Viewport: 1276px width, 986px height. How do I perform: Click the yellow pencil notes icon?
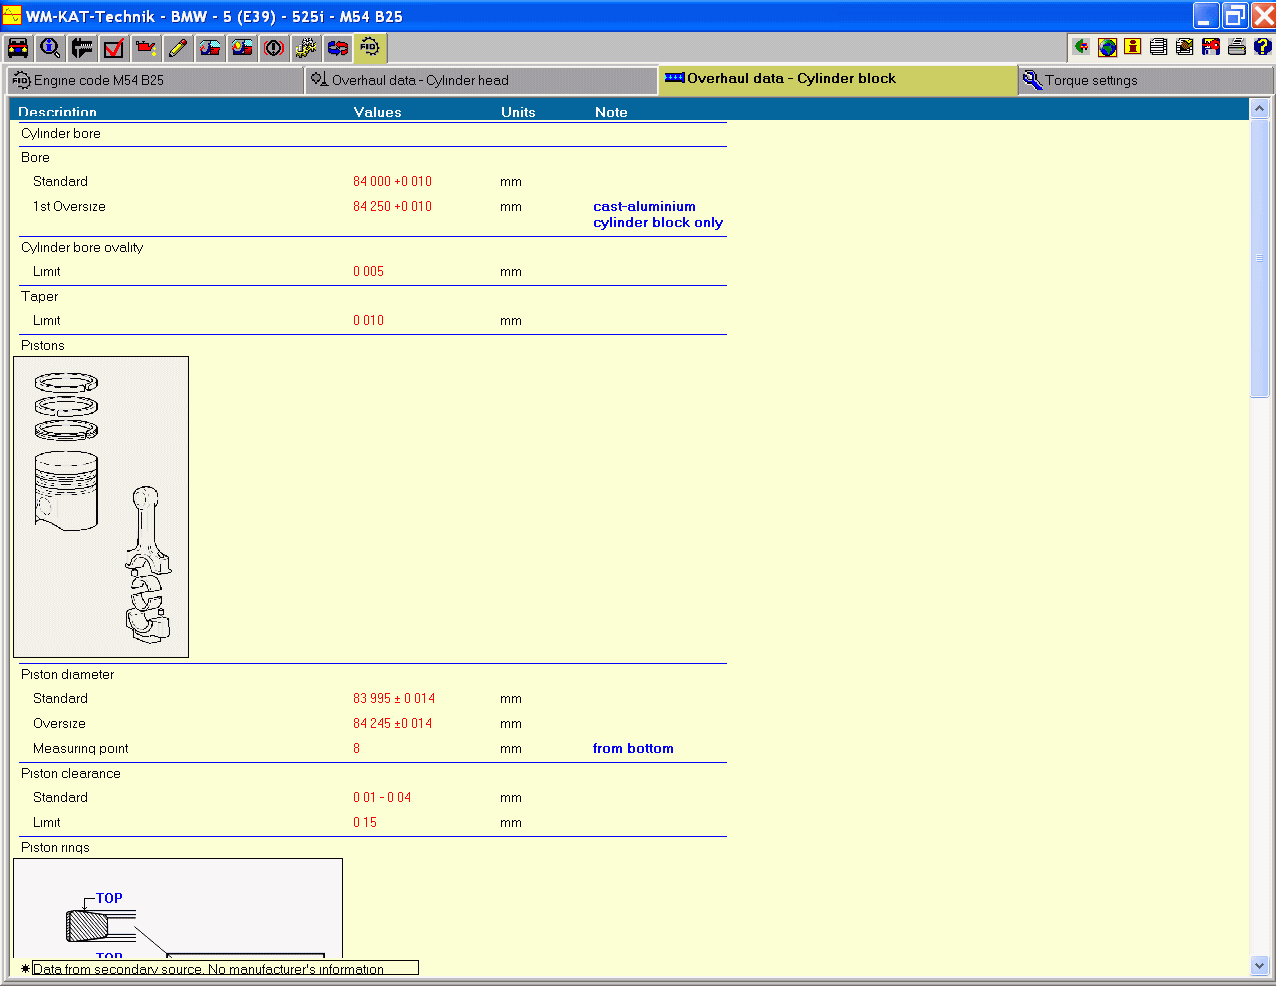[x=178, y=48]
